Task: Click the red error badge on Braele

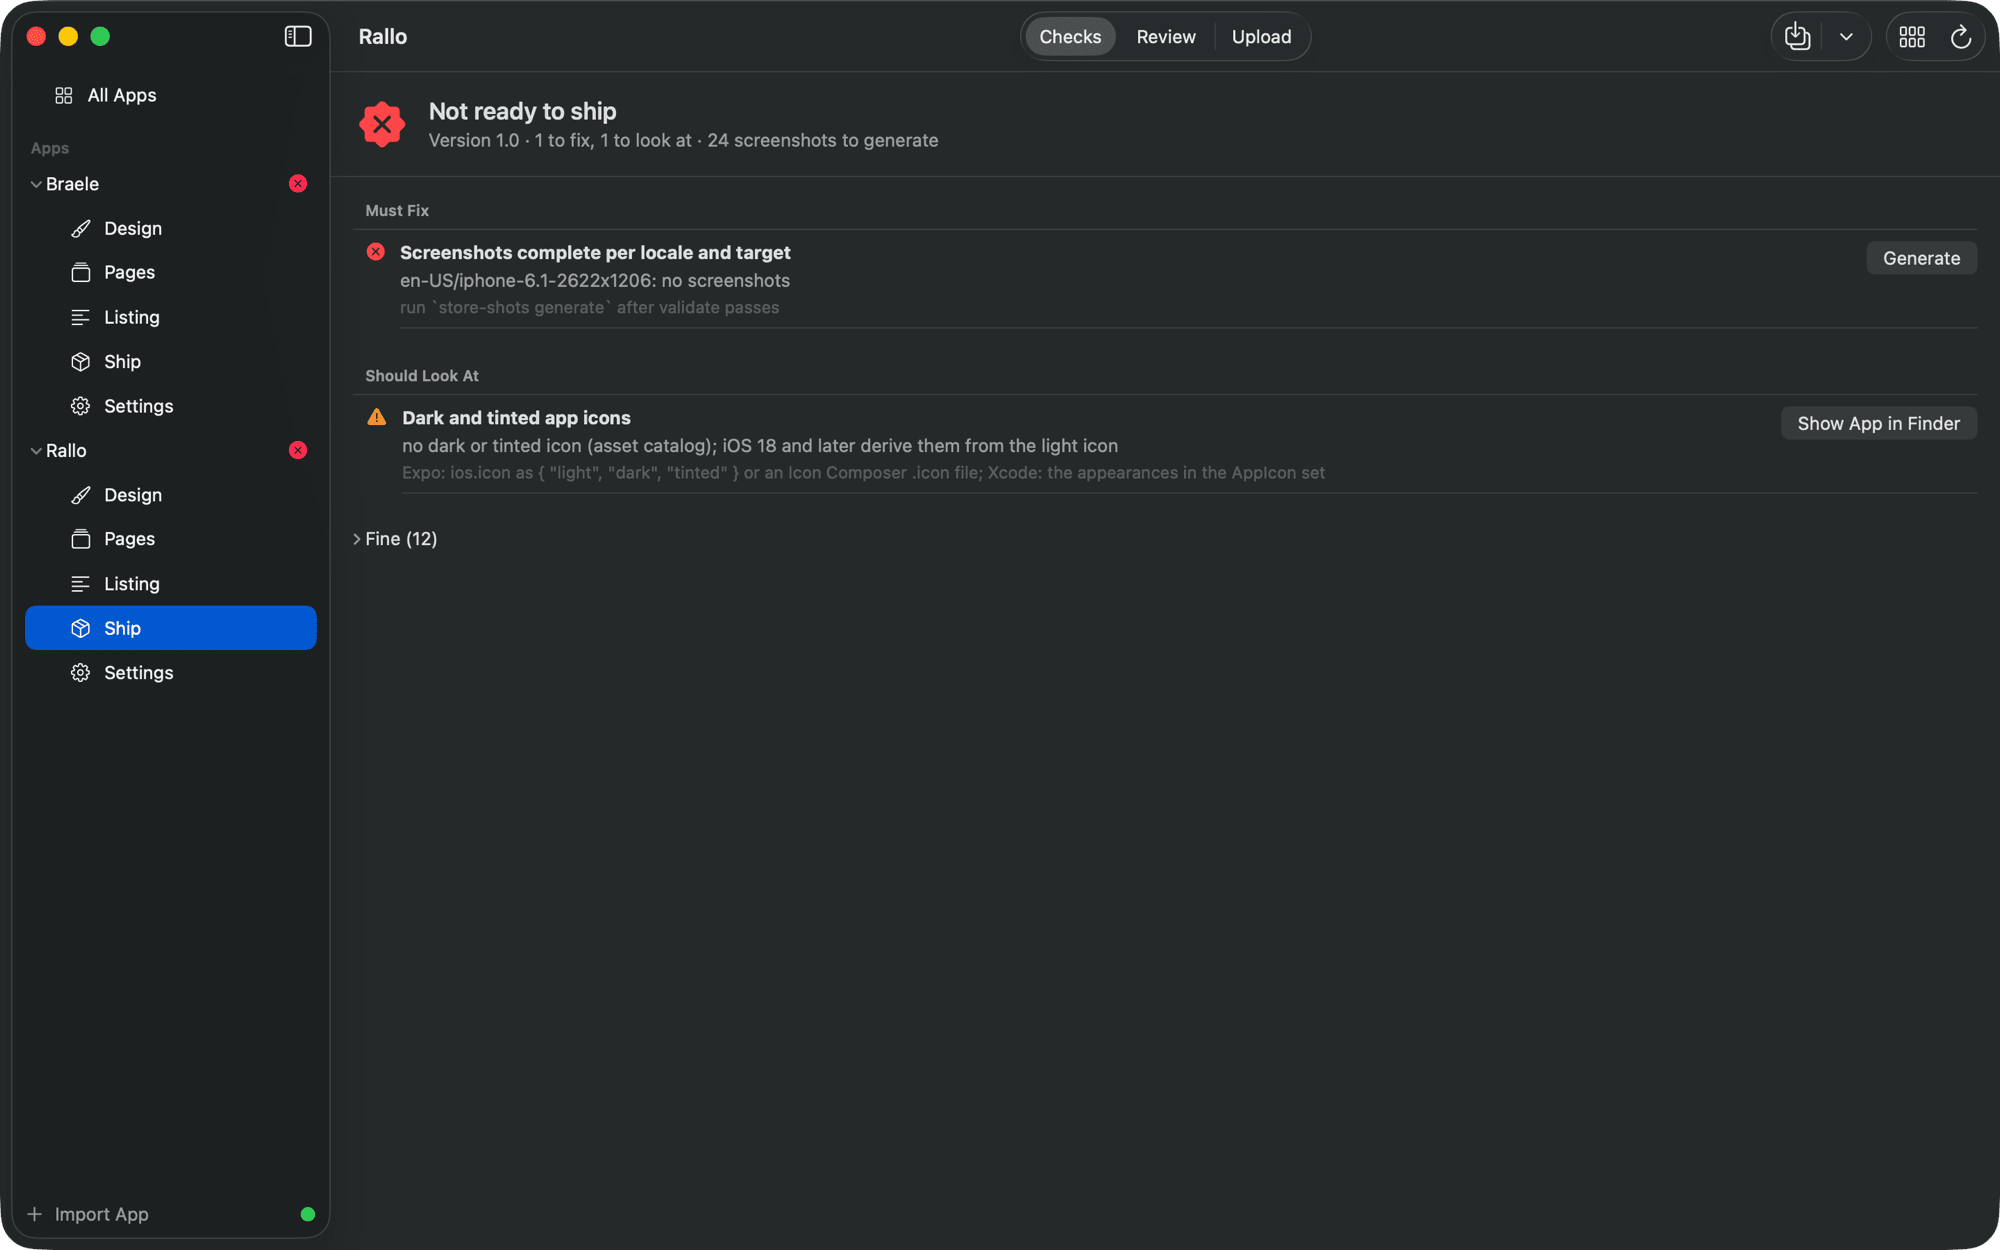Action: click(298, 184)
